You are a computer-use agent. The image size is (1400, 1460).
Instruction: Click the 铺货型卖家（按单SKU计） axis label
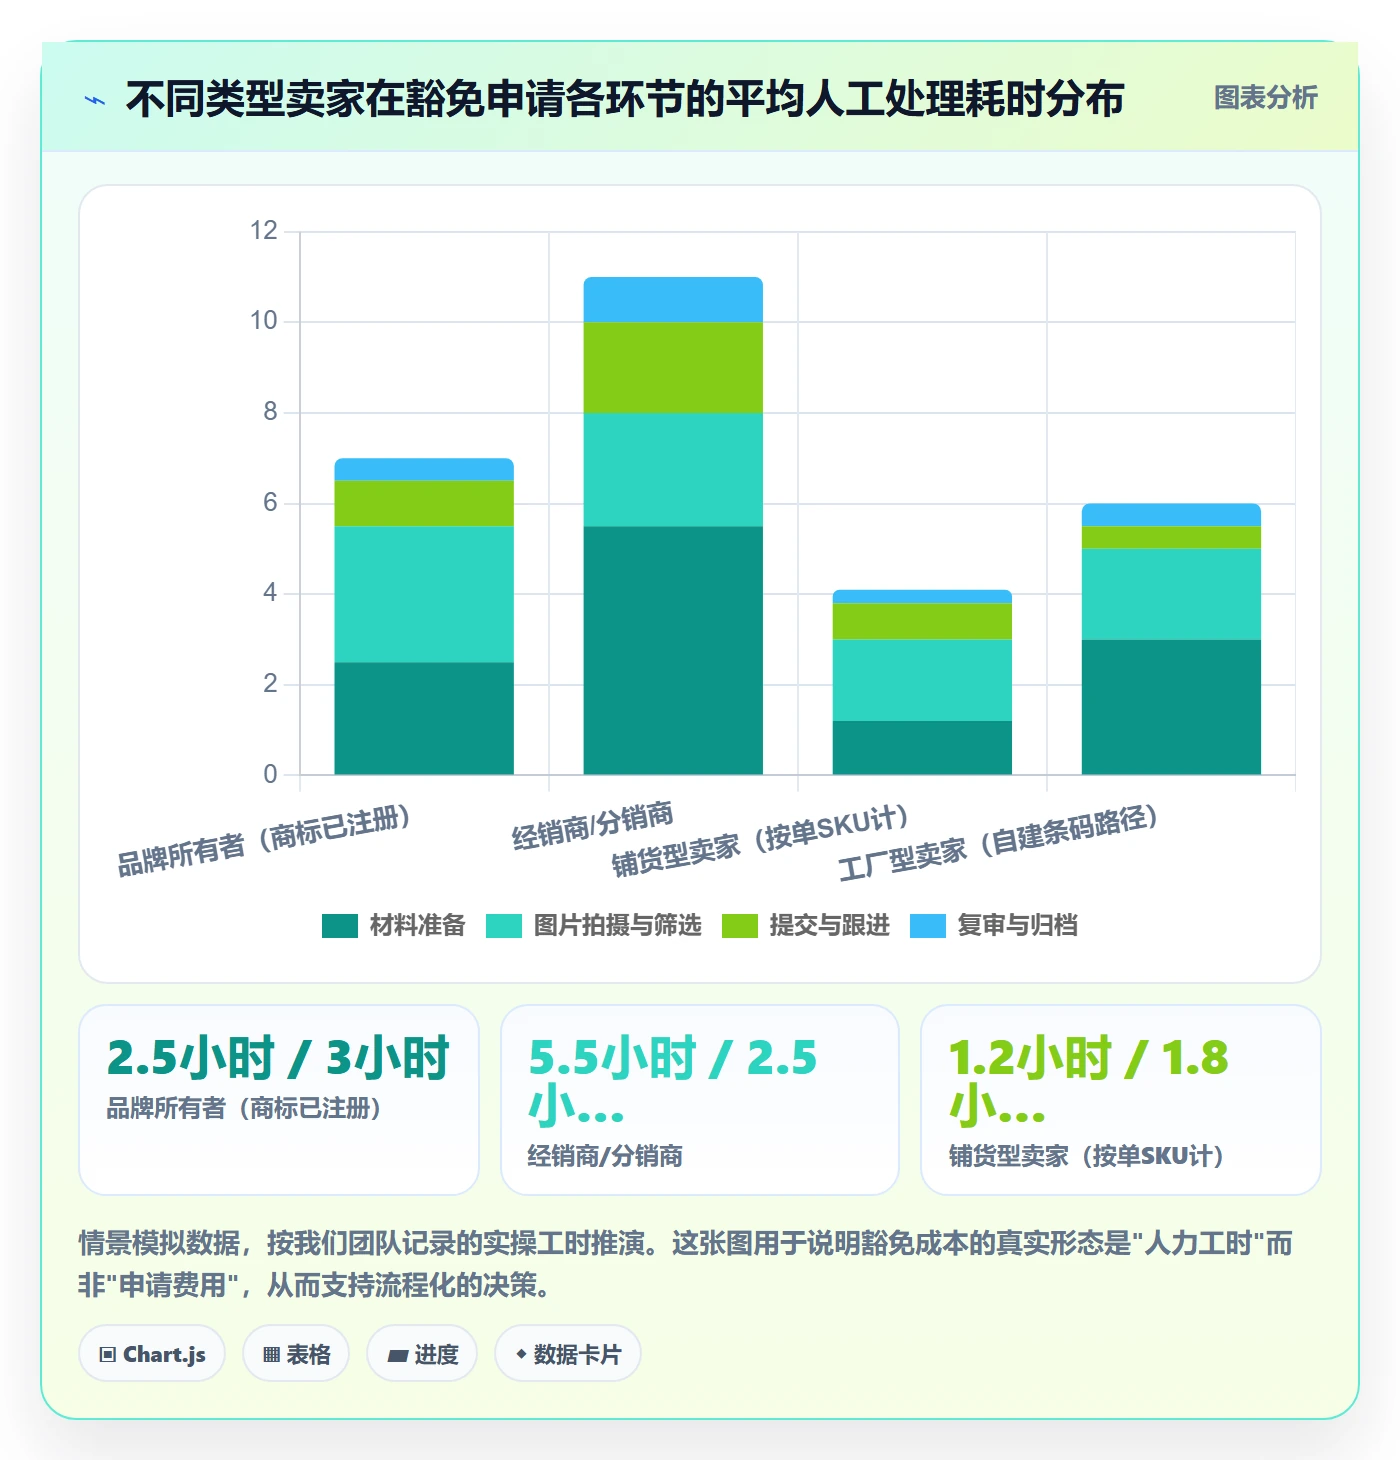click(x=761, y=840)
